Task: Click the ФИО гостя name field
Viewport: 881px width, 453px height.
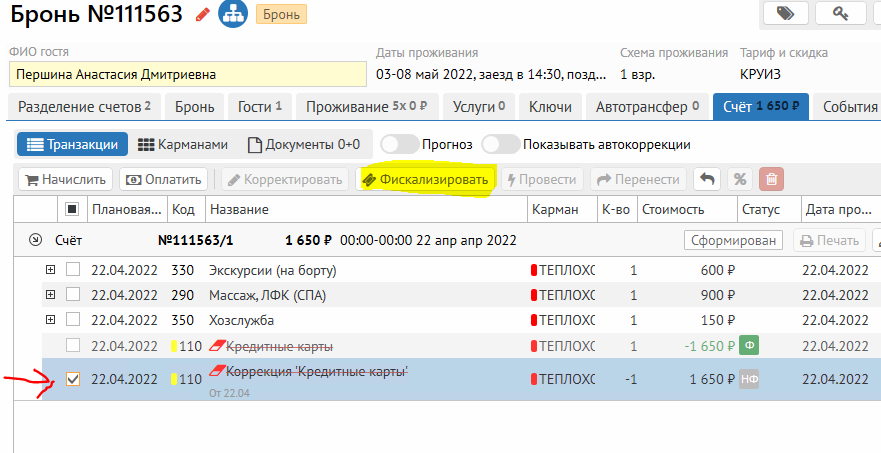Action: 187,74
